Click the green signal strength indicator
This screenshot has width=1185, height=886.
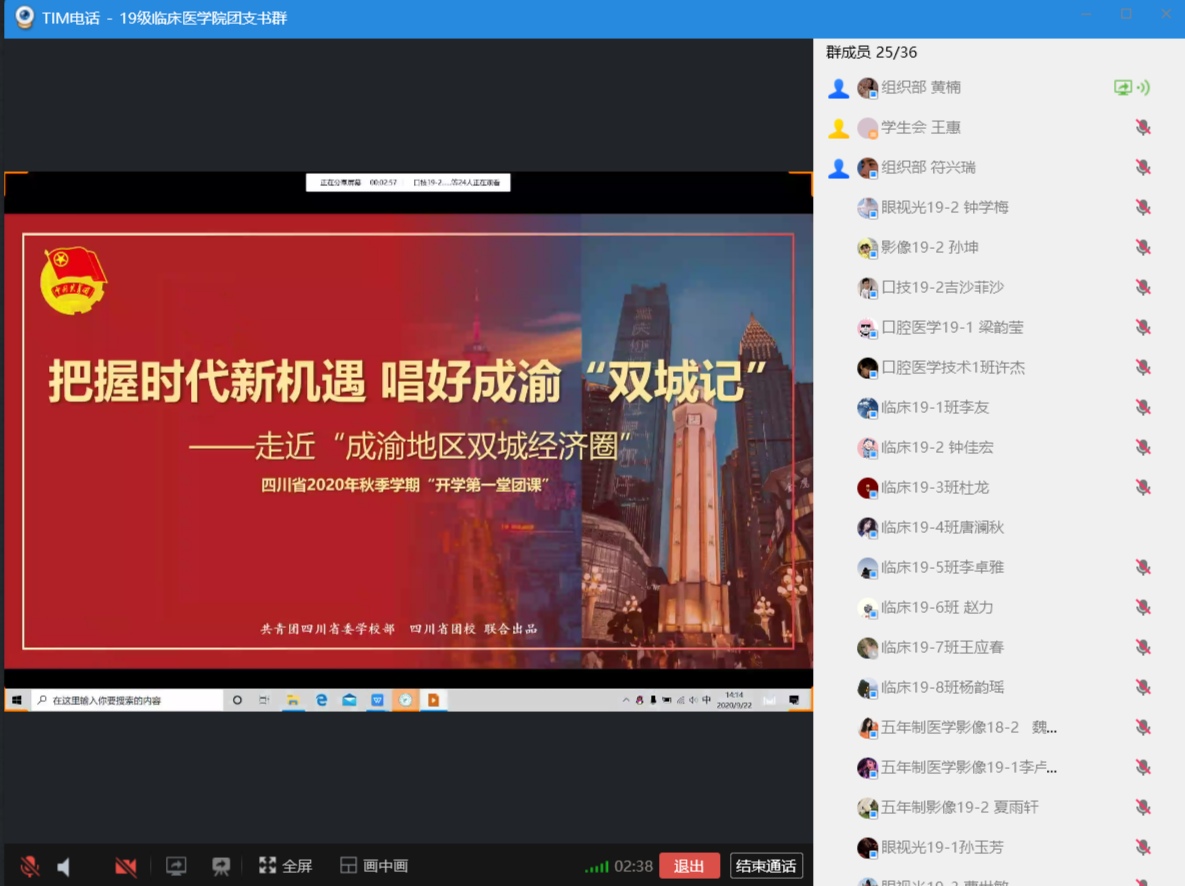[x=597, y=867]
